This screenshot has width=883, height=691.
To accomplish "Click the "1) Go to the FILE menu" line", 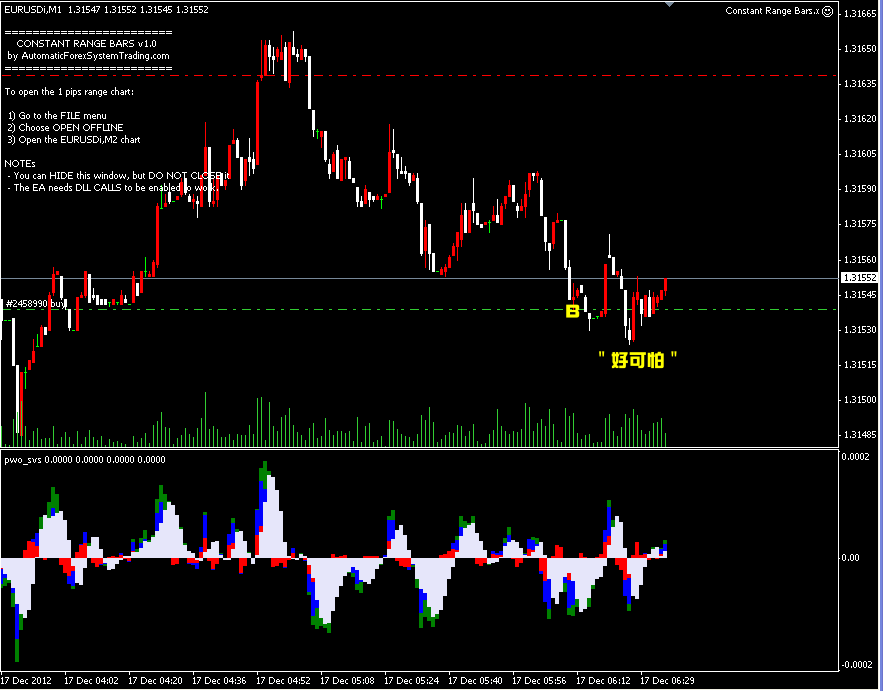I will click(57, 115).
